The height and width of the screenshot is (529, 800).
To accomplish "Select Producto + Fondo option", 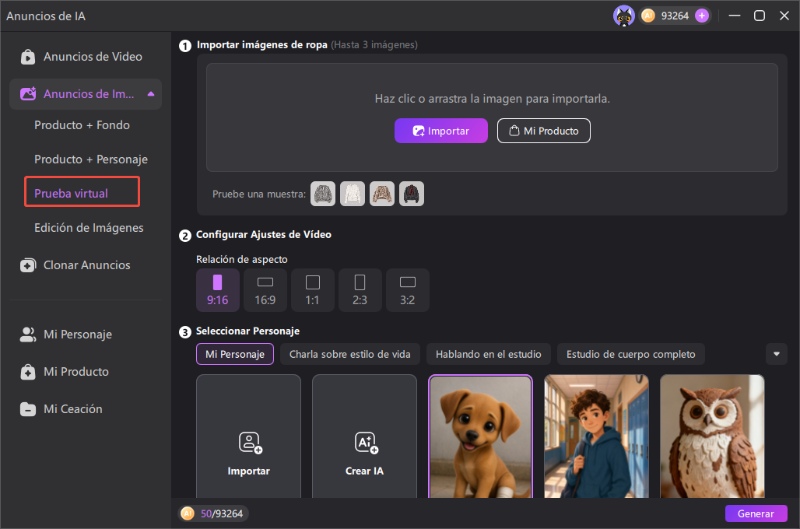I will pyautogui.click(x=82, y=125).
